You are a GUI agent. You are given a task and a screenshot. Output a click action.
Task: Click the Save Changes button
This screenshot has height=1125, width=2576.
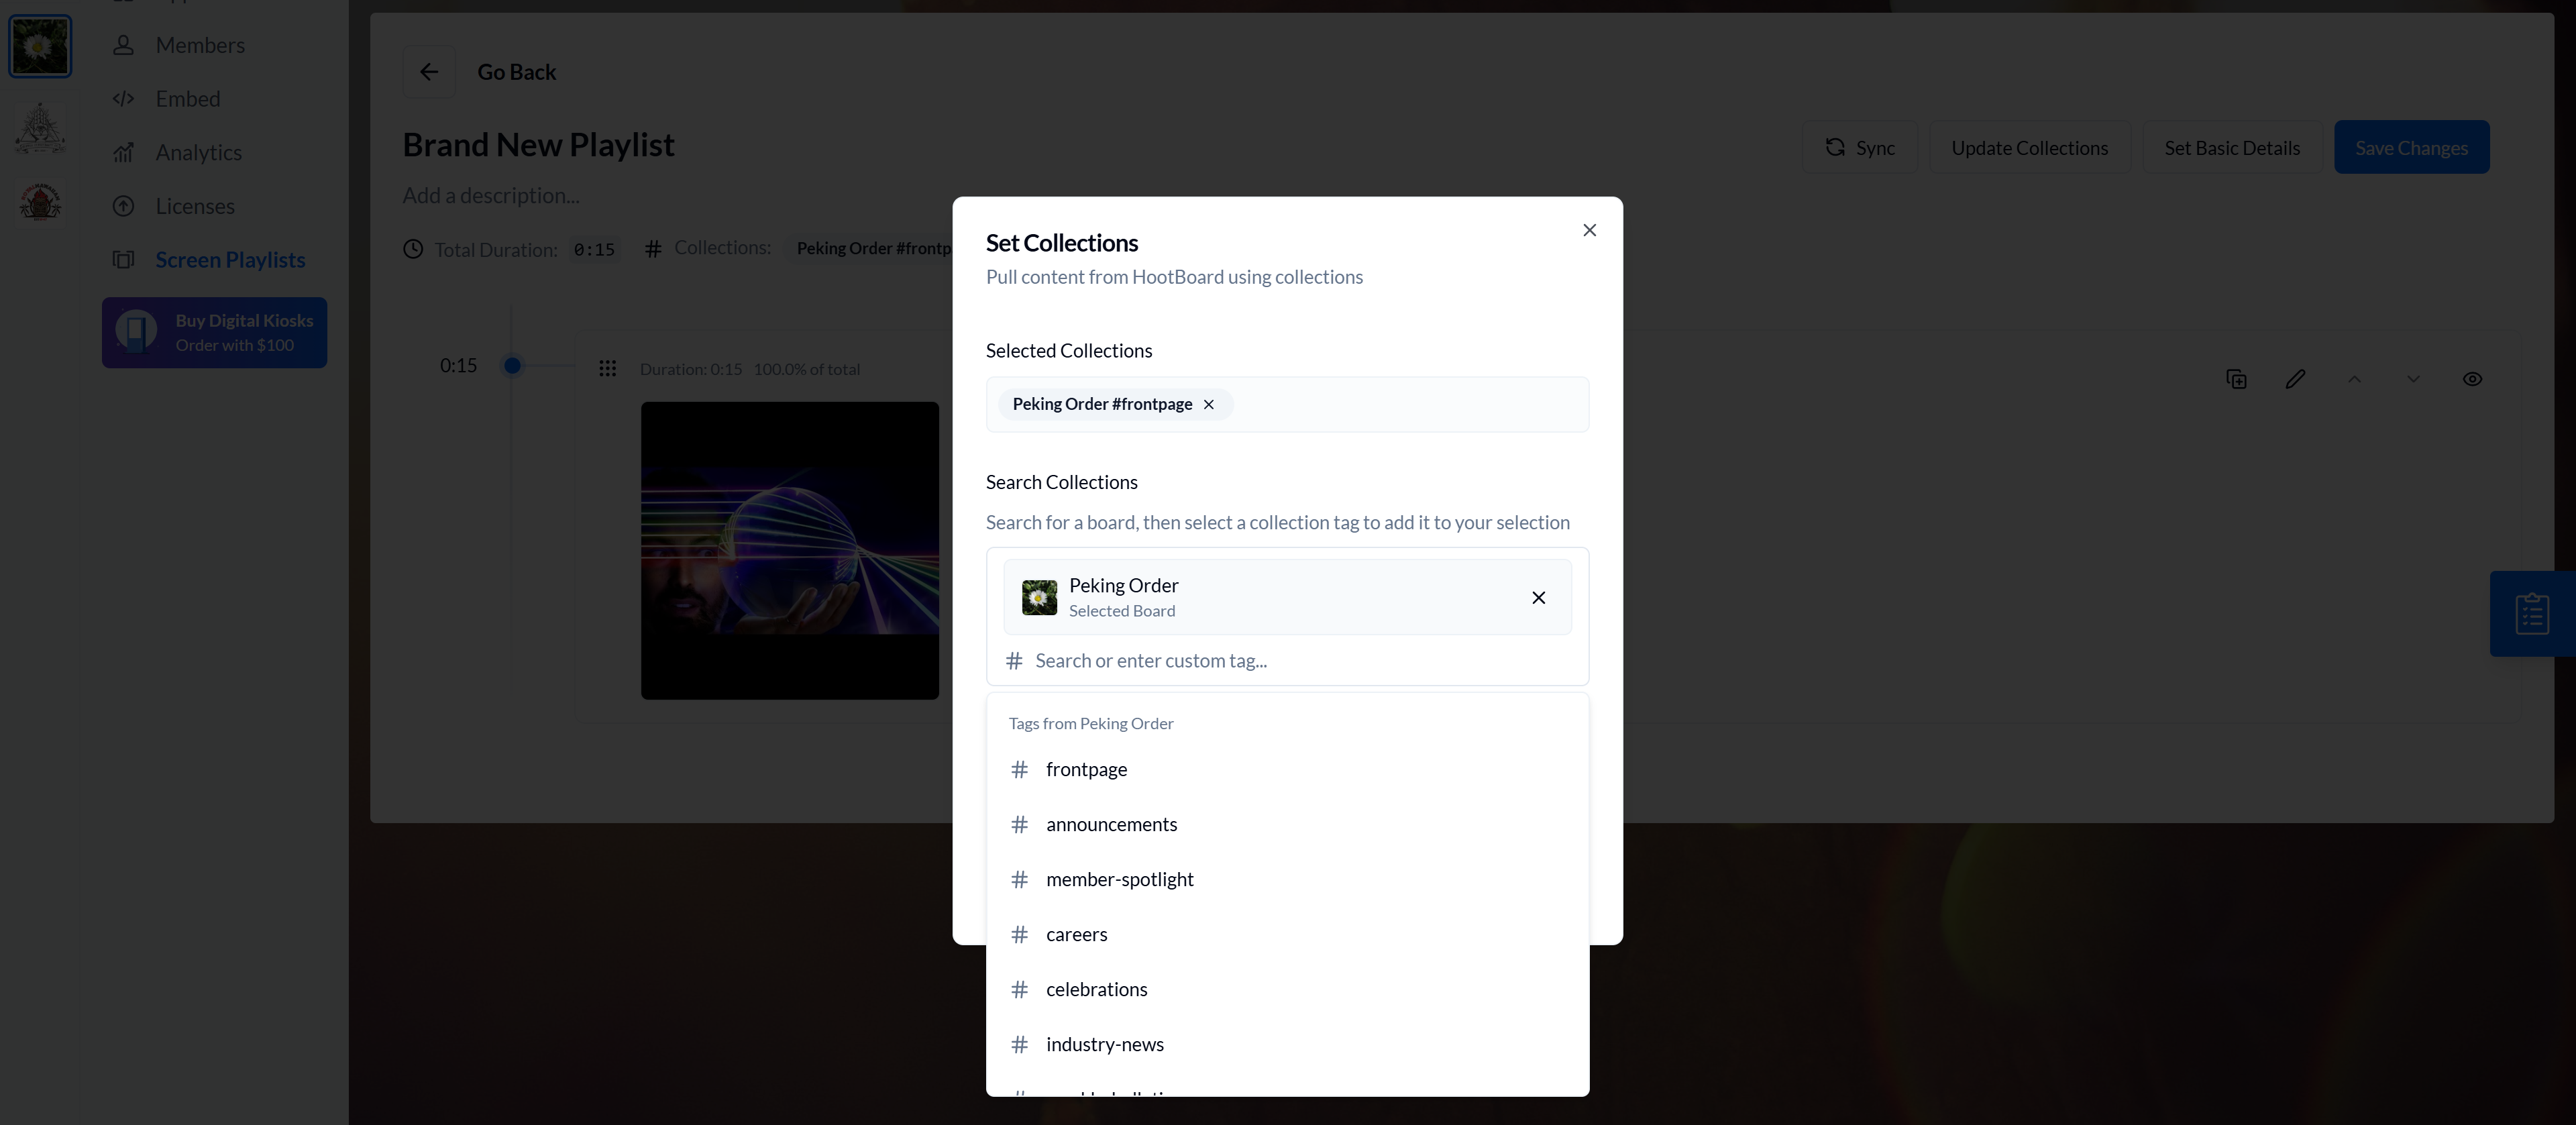2412,146
